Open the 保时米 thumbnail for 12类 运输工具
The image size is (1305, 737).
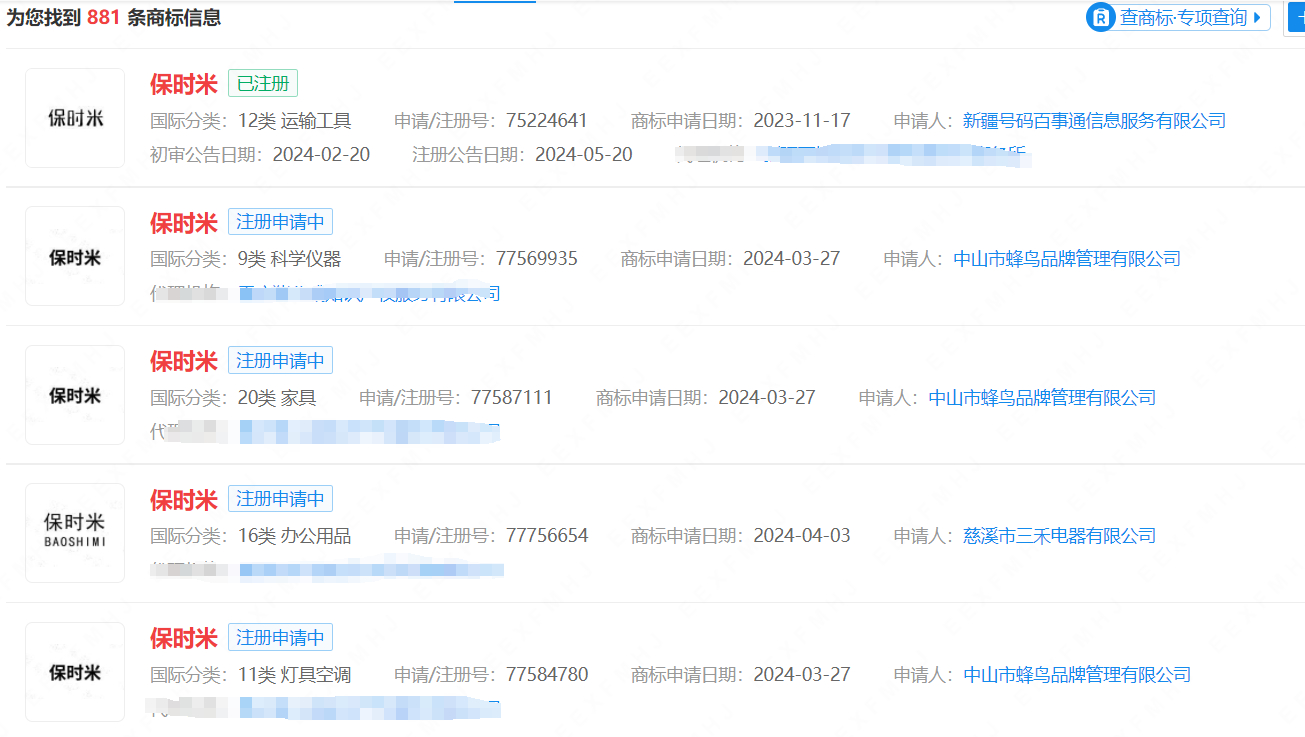click(75, 118)
